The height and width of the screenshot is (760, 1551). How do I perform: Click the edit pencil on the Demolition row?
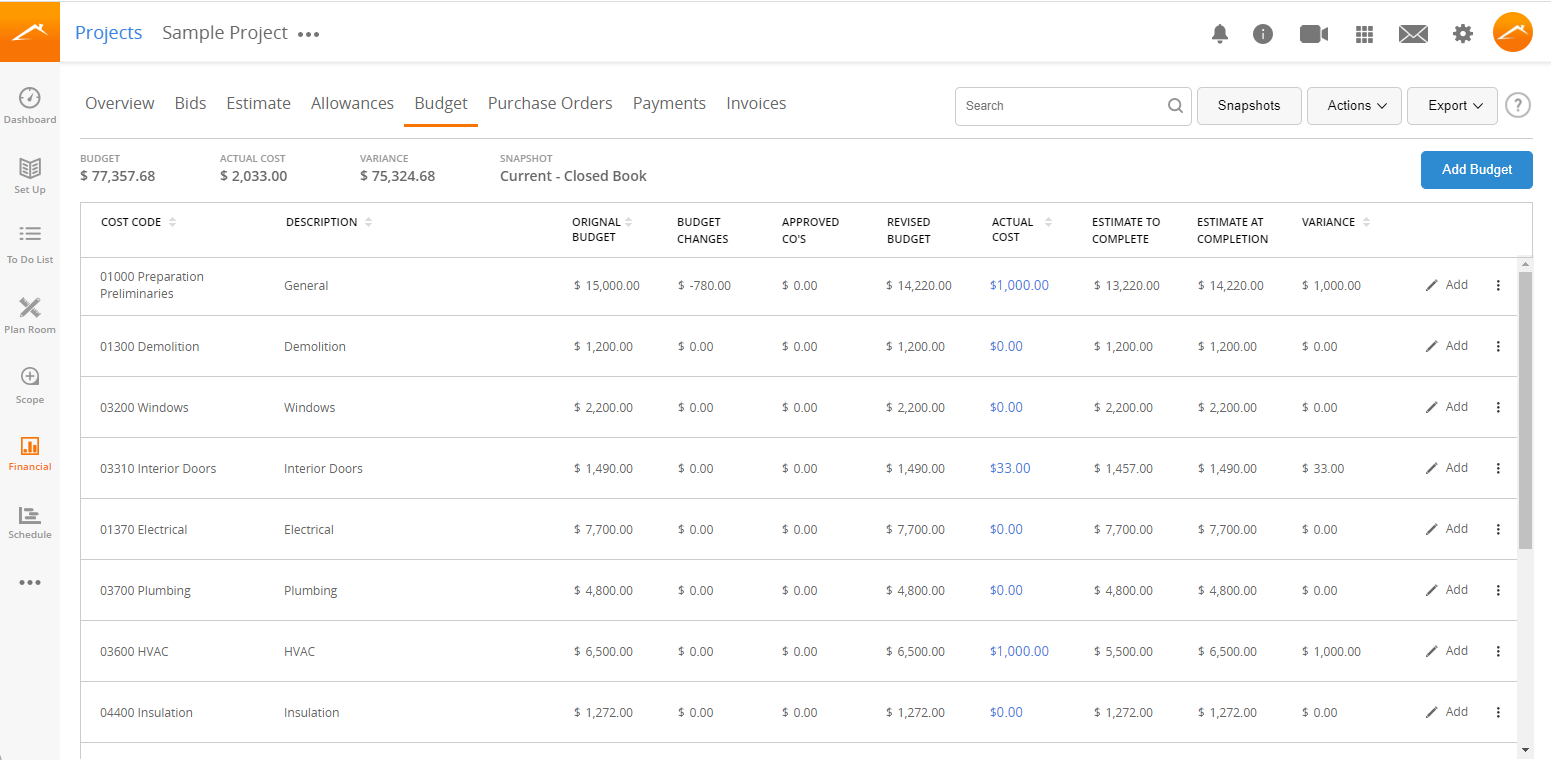point(1431,345)
